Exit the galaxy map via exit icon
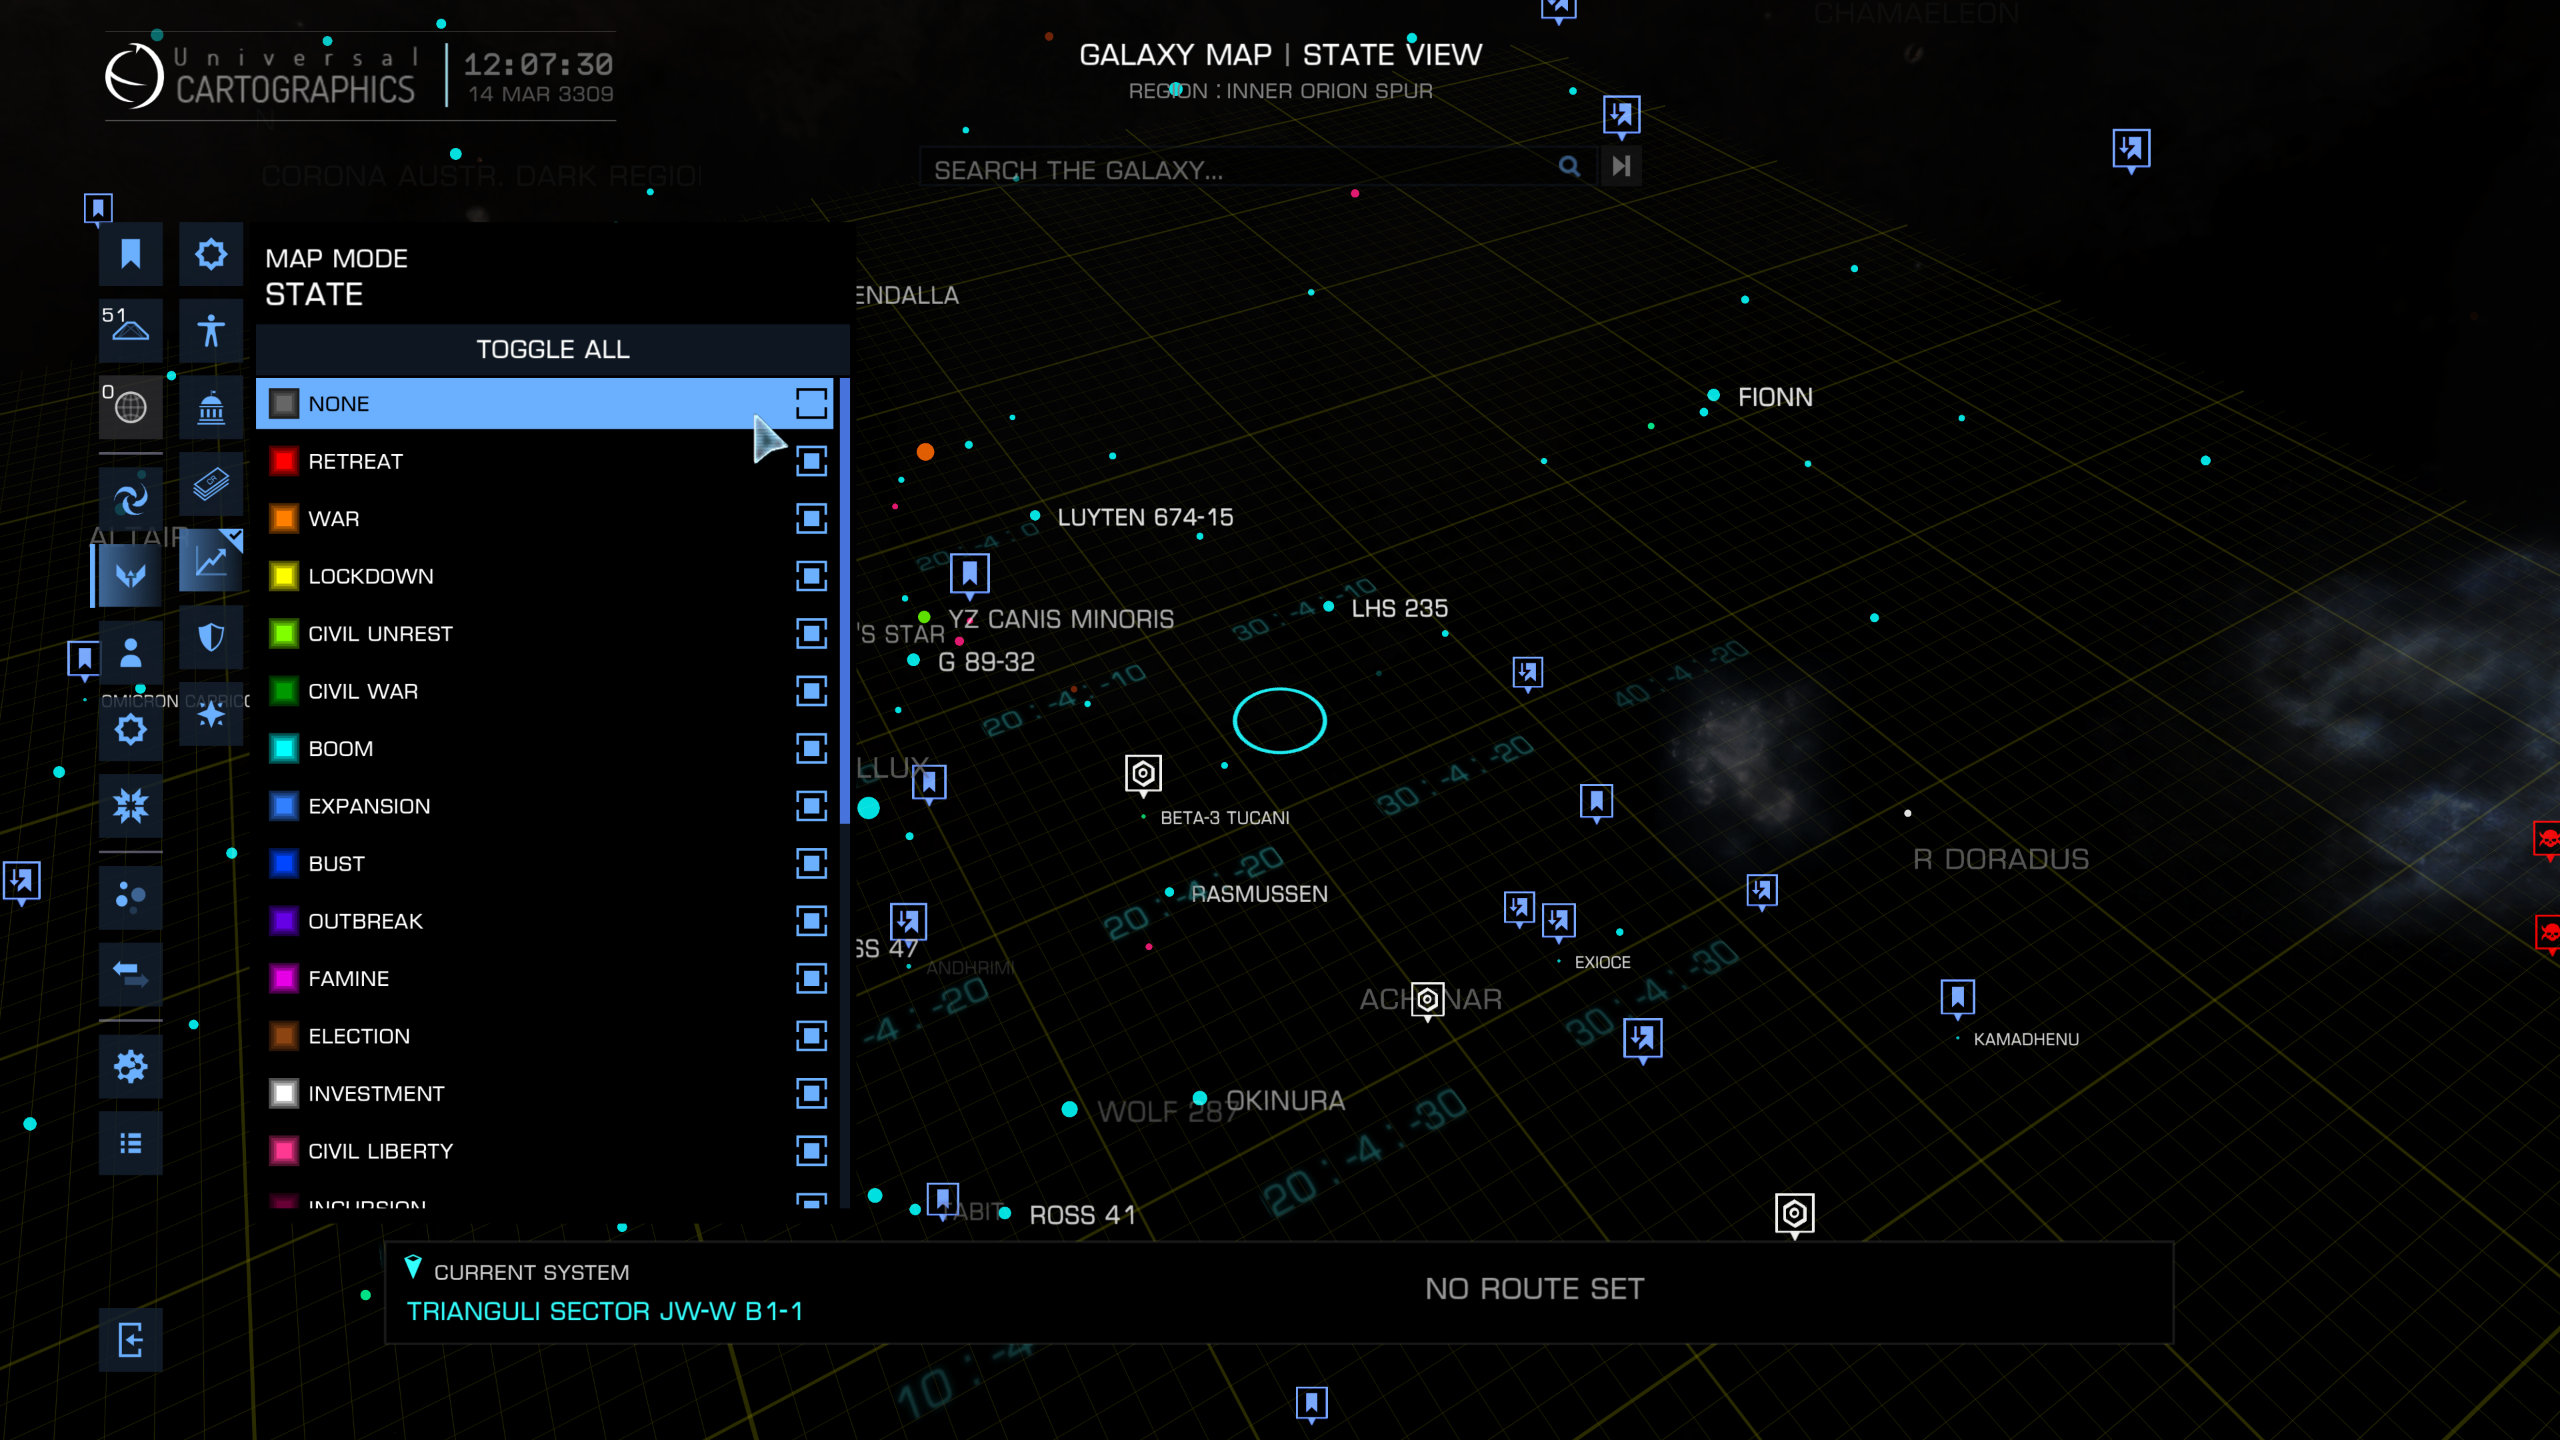This screenshot has height=1440, width=2560. coord(130,1340)
